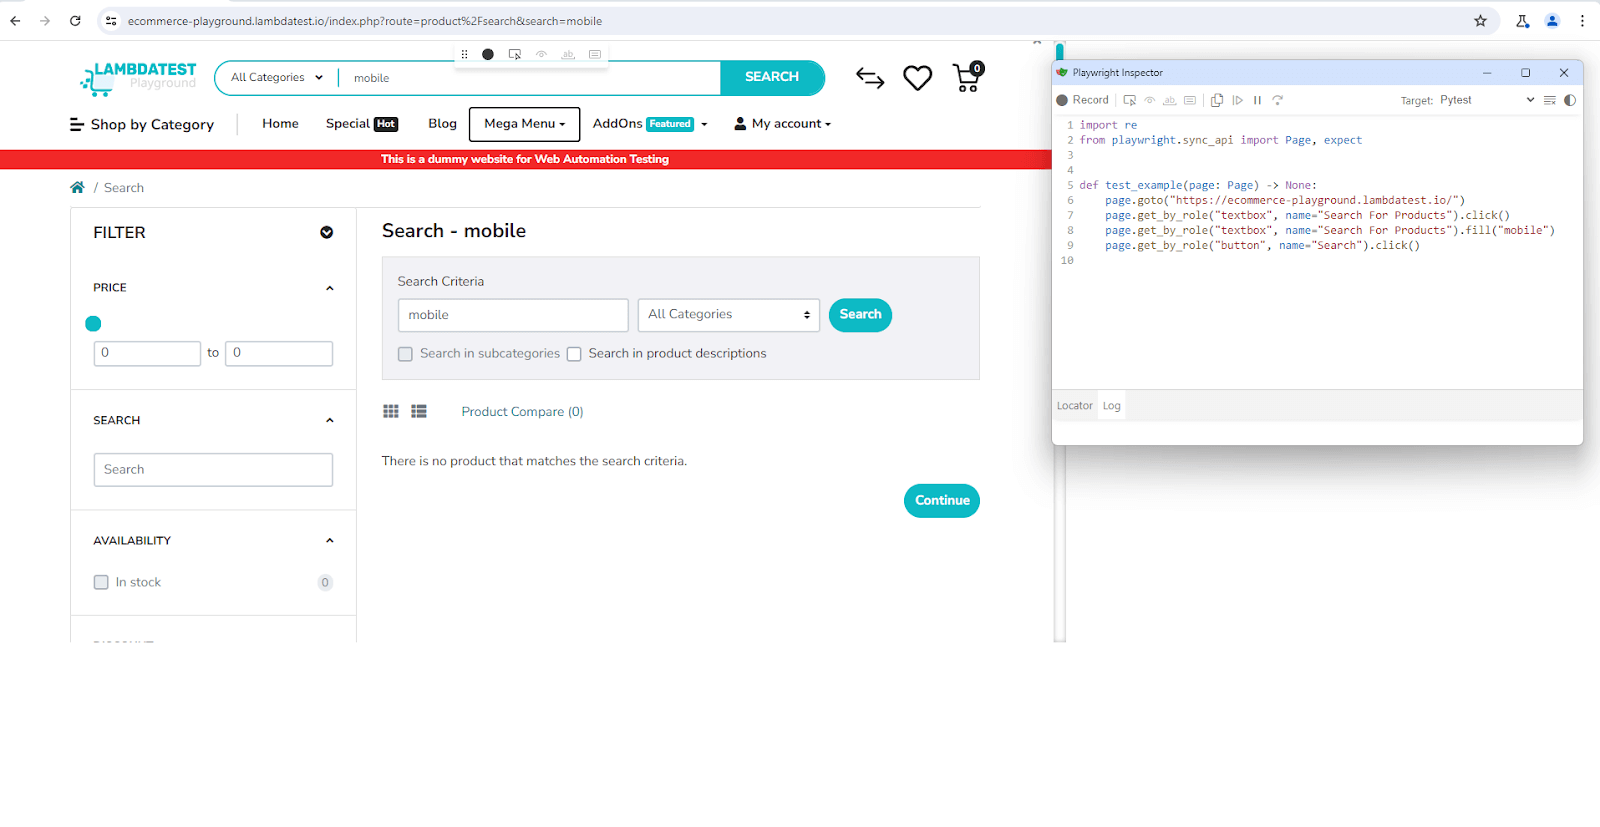This screenshot has width=1600, height=827.
Task: Open the compare products arrows icon
Action: pos(870,78)
